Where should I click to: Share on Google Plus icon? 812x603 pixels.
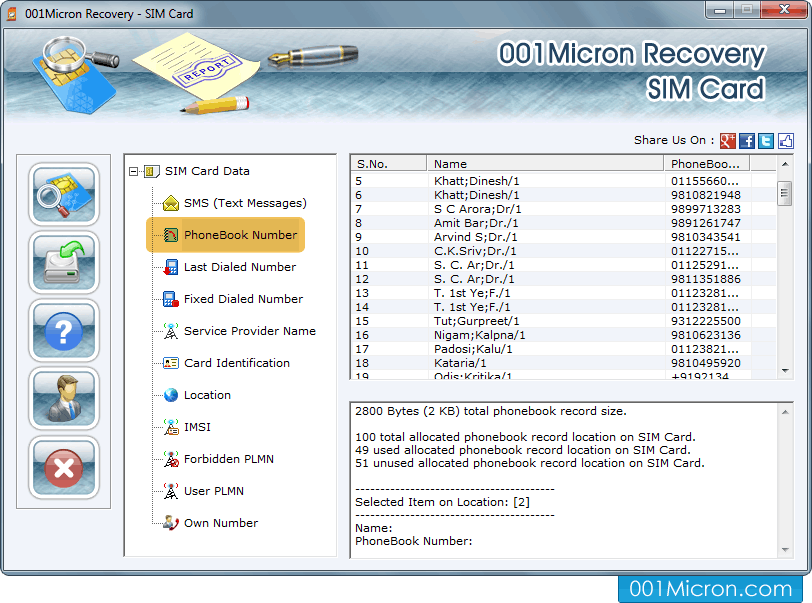pyautogui.click(x=728, y=140)
